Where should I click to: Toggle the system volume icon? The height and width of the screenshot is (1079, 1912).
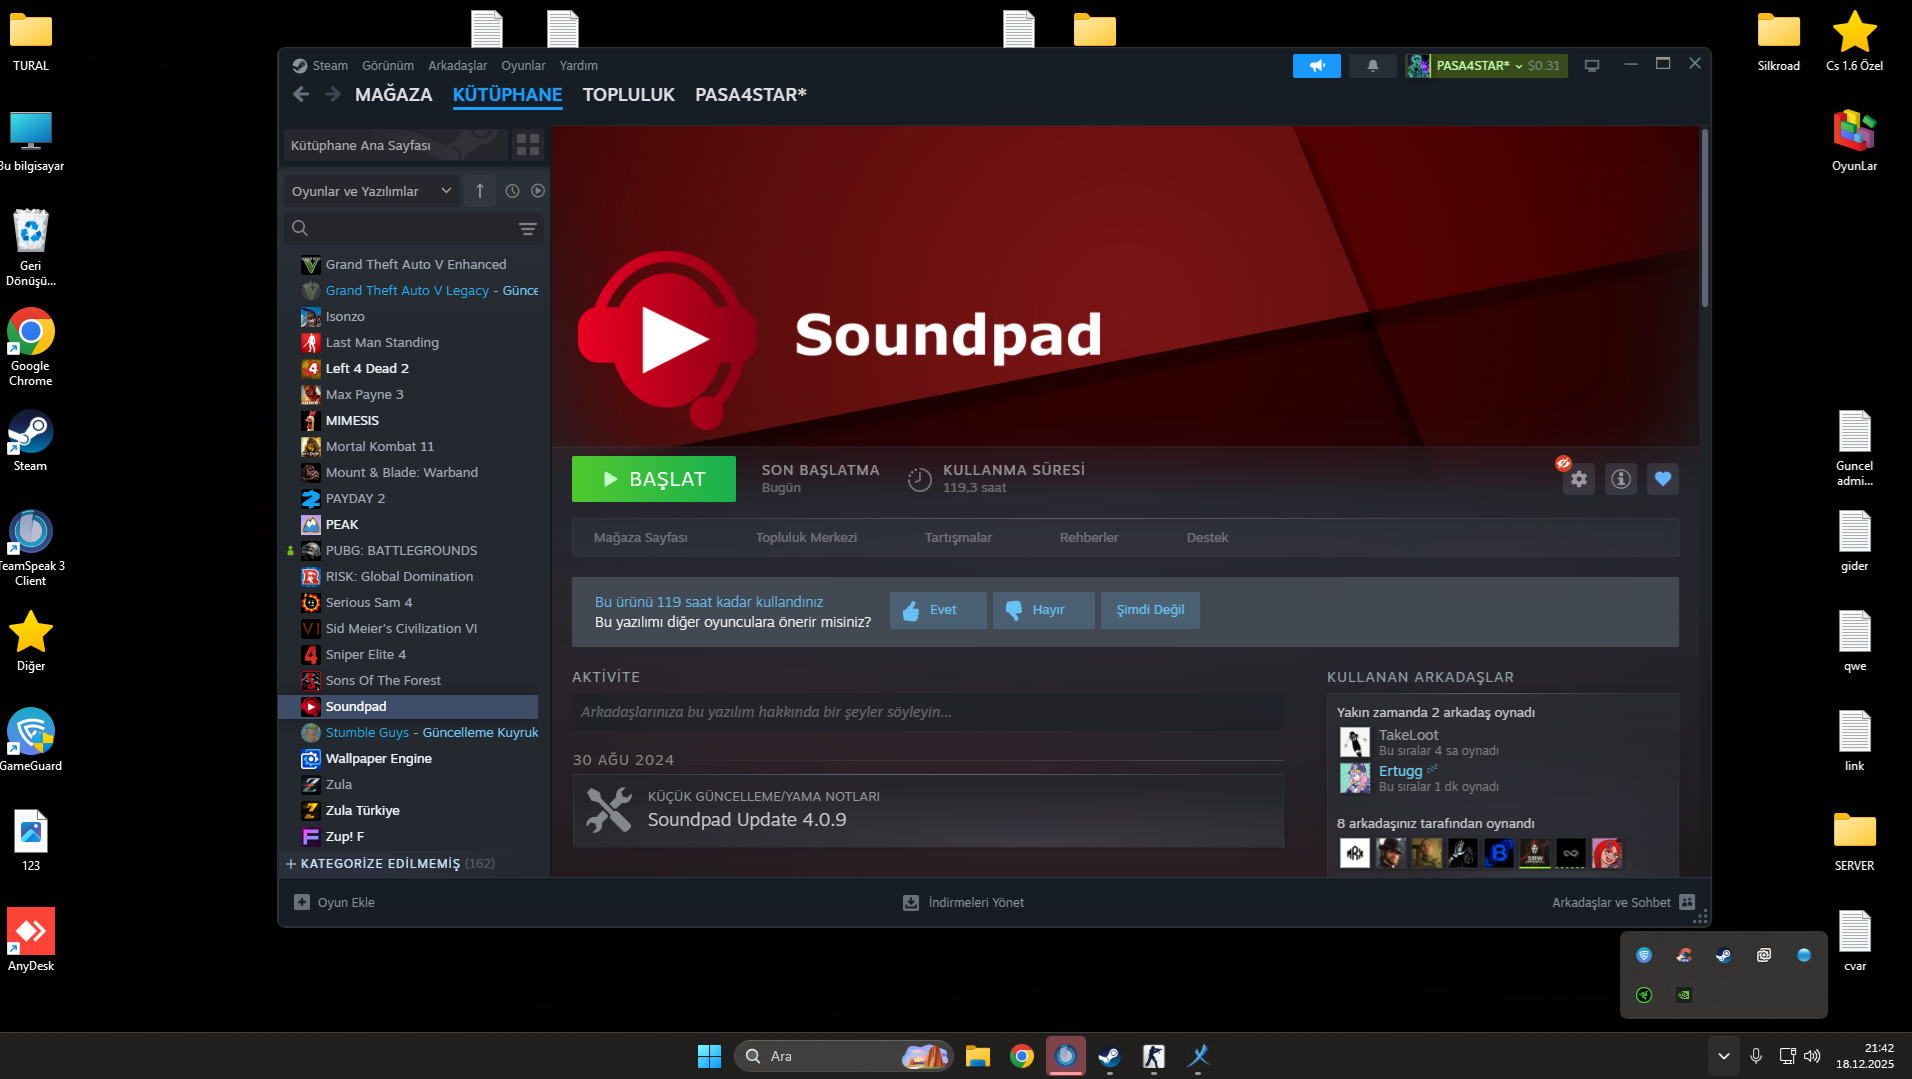click(1812, 1056)
